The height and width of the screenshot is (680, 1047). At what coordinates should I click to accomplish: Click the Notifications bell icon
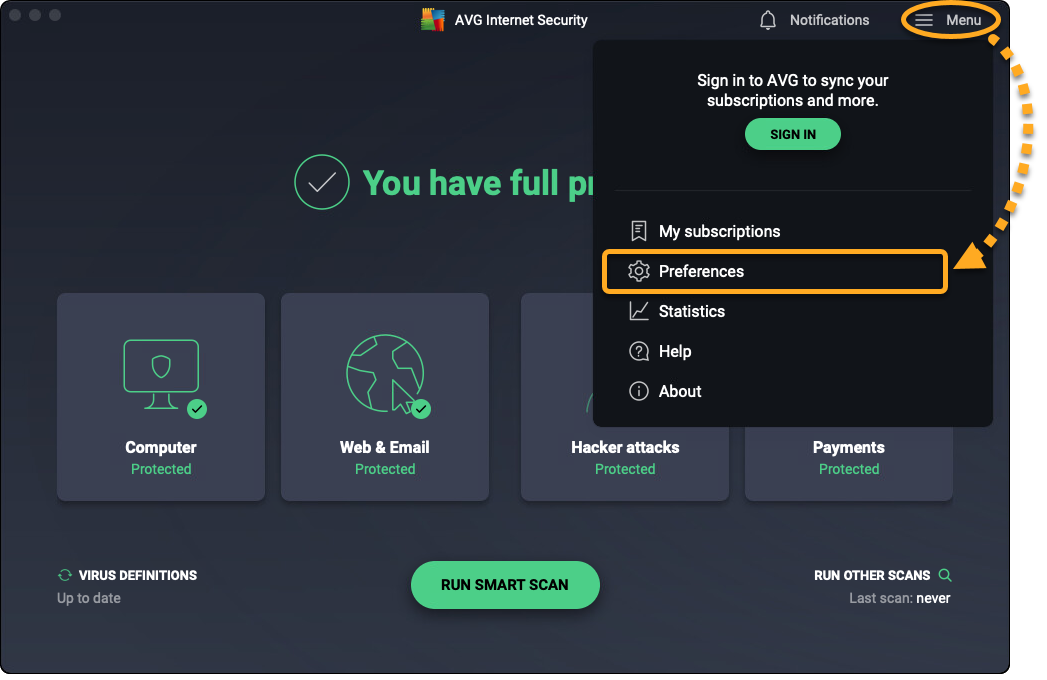[x=768, y=20]
